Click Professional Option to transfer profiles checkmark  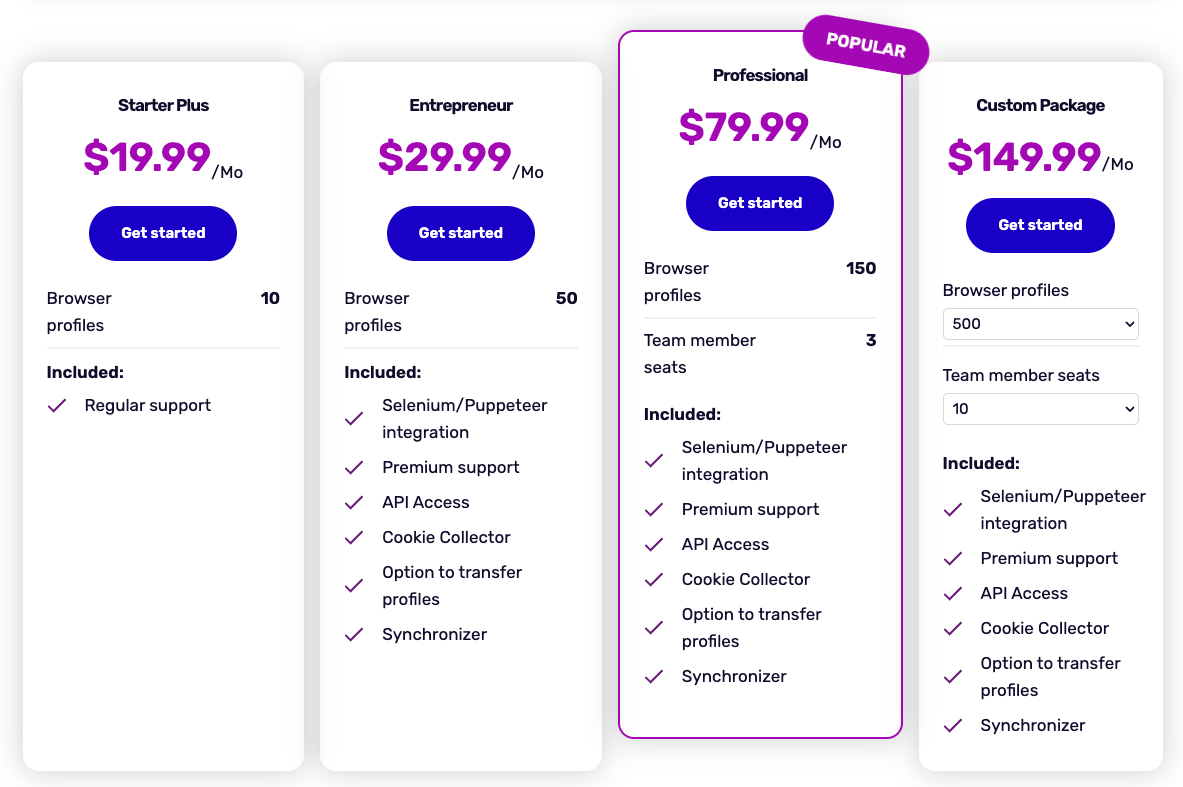coord(654,628)
